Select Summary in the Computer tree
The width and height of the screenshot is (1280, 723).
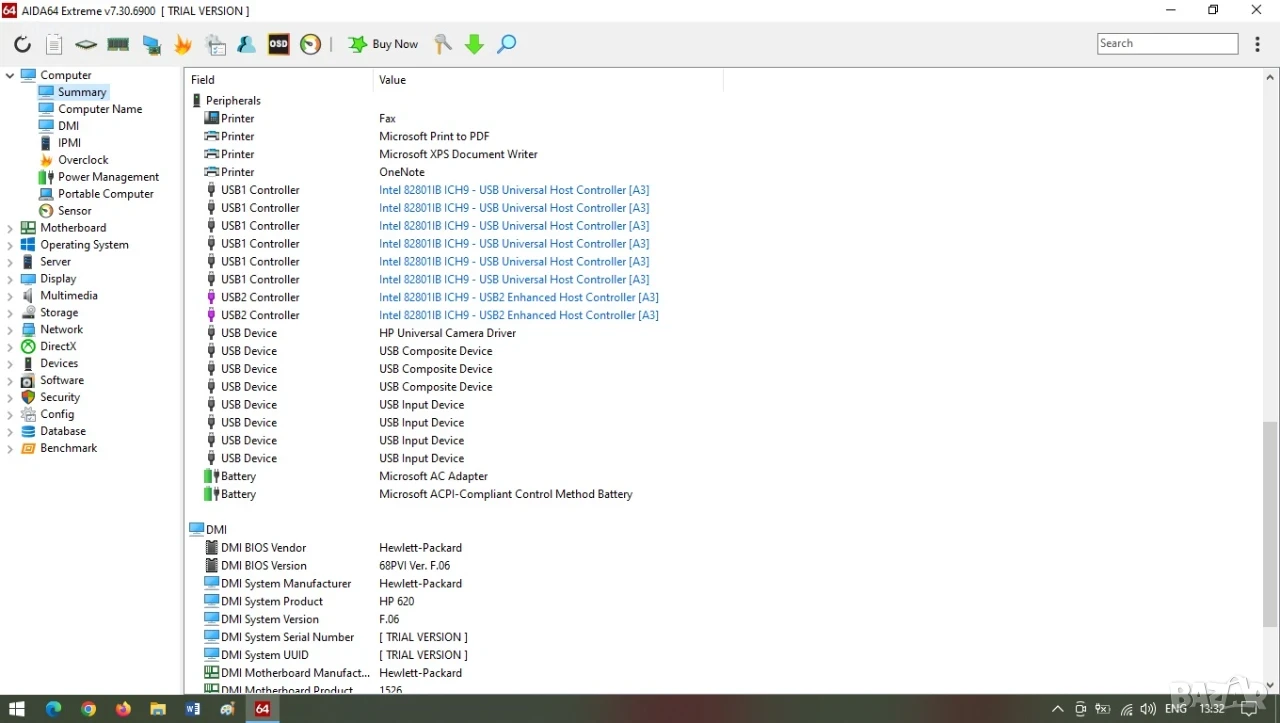81,92
